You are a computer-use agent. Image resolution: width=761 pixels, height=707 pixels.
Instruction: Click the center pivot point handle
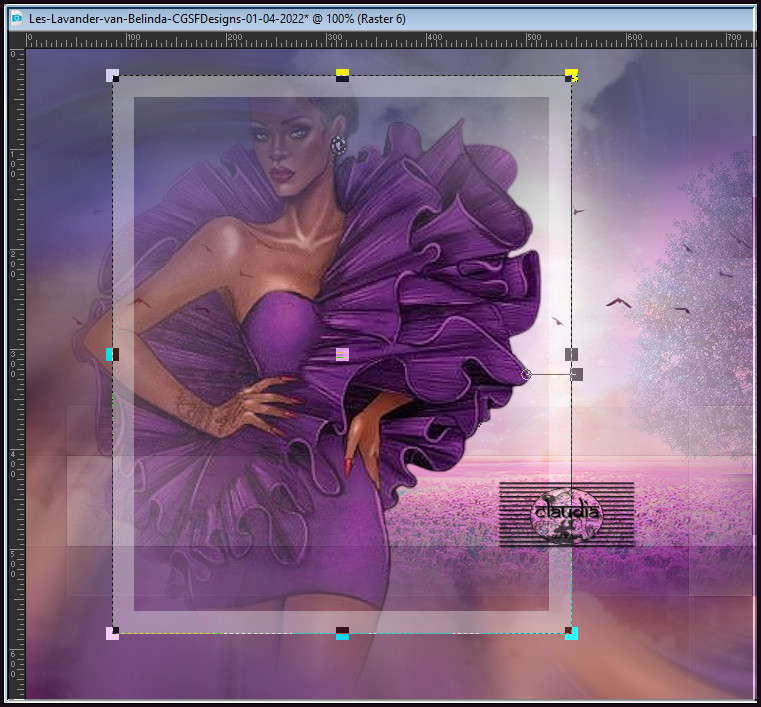(342, 354)
